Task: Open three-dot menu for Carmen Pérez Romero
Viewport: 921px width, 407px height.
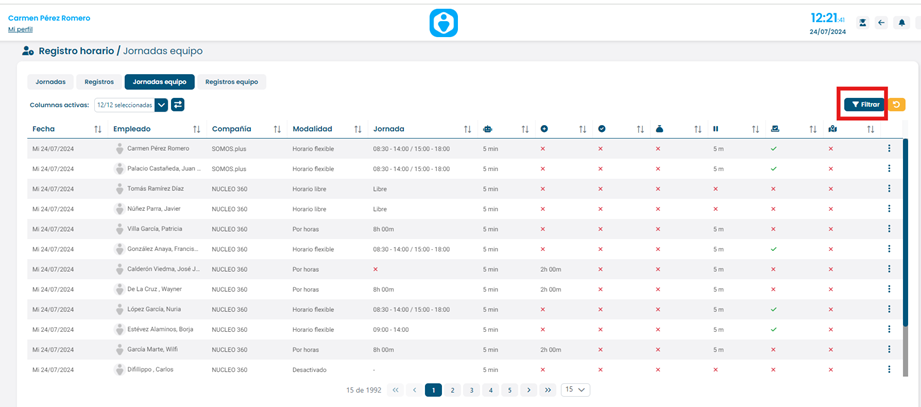Action: (x=889, y=149)
